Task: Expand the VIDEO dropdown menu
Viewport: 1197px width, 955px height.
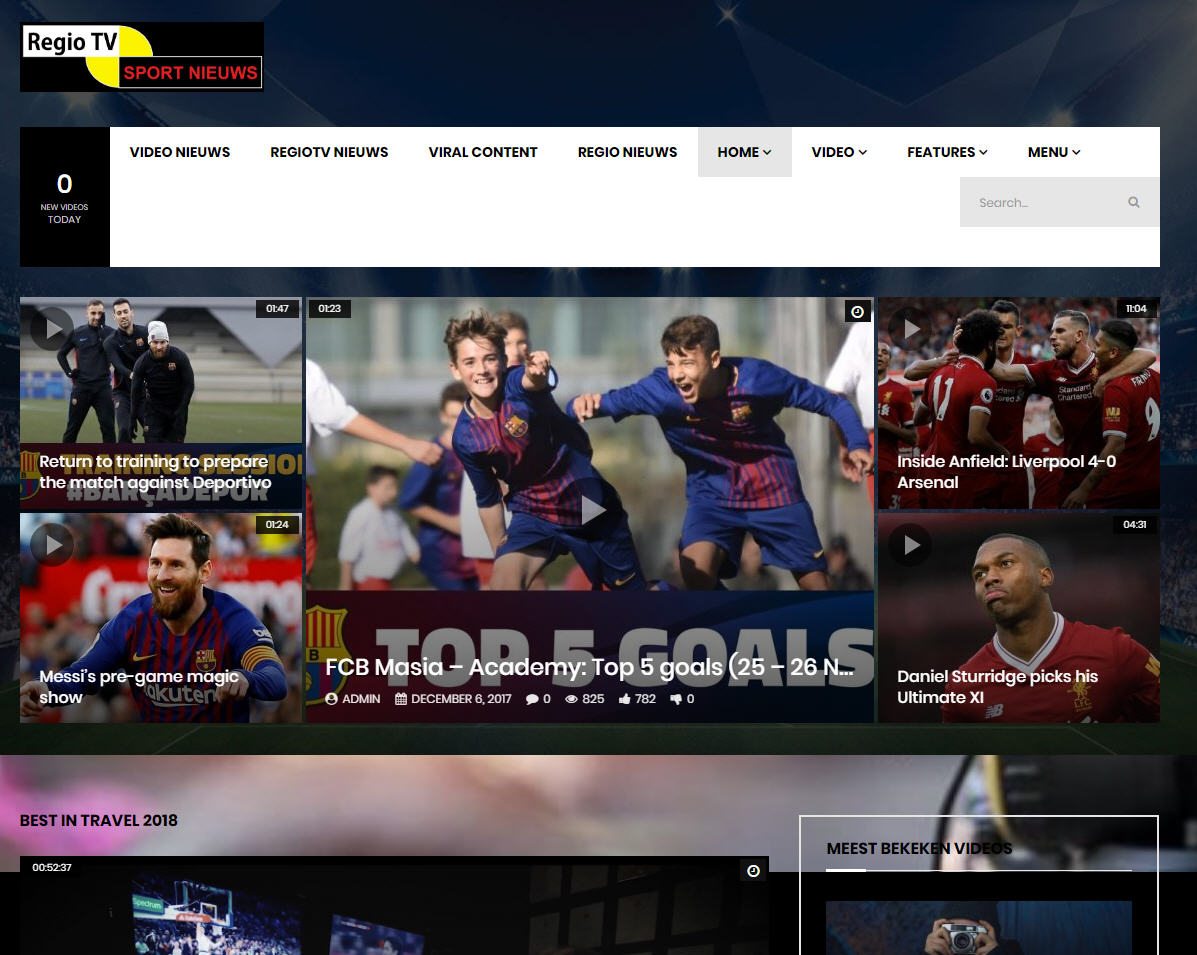Action: 839,152
